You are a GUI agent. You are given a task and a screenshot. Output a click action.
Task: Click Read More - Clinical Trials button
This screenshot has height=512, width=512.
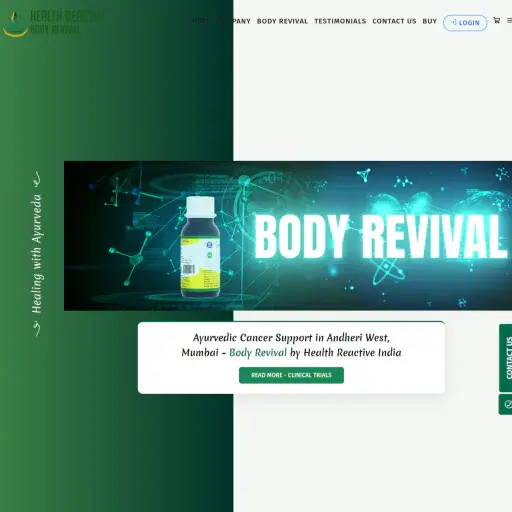[x=291, y=375]
